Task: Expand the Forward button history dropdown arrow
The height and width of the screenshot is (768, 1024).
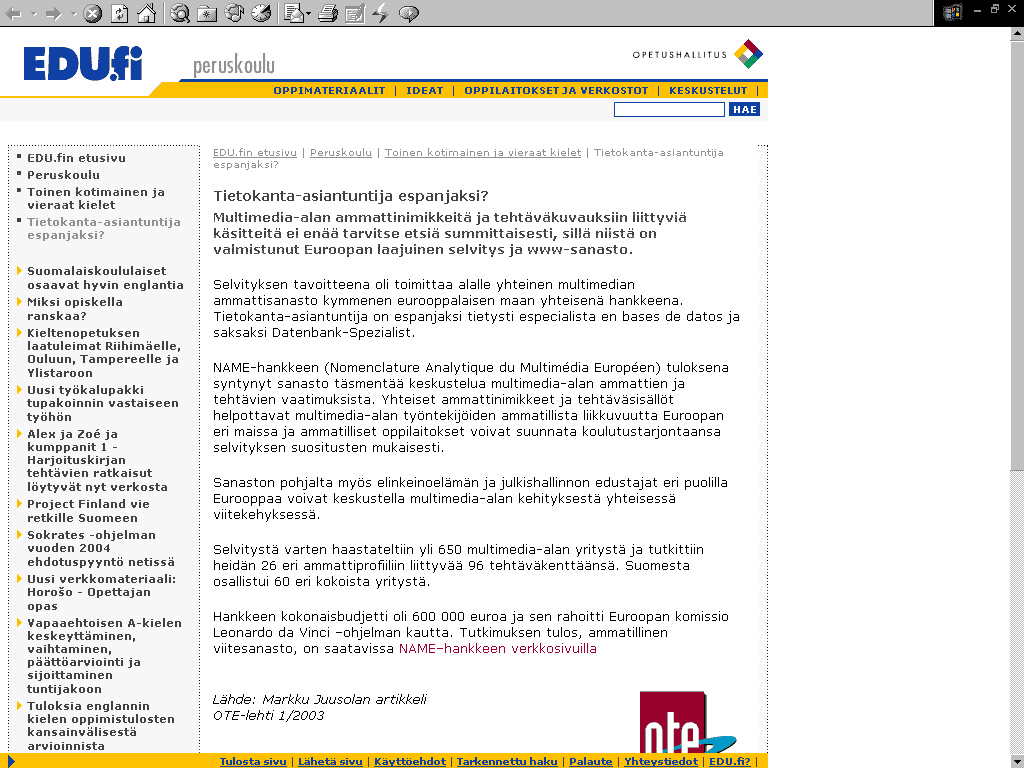Action: point(71,14)
